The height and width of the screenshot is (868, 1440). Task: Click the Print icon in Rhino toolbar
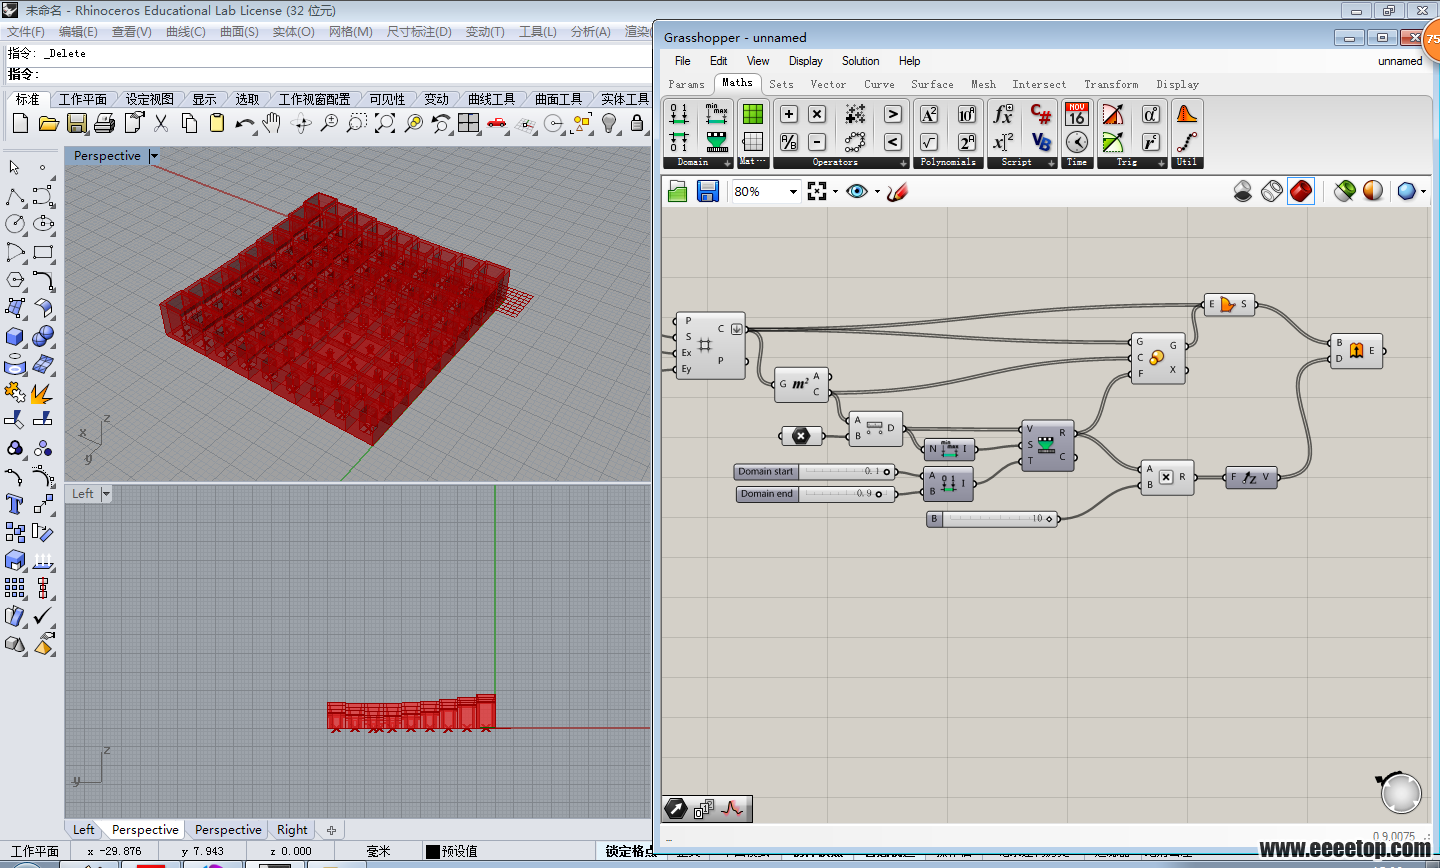[105, 124]
